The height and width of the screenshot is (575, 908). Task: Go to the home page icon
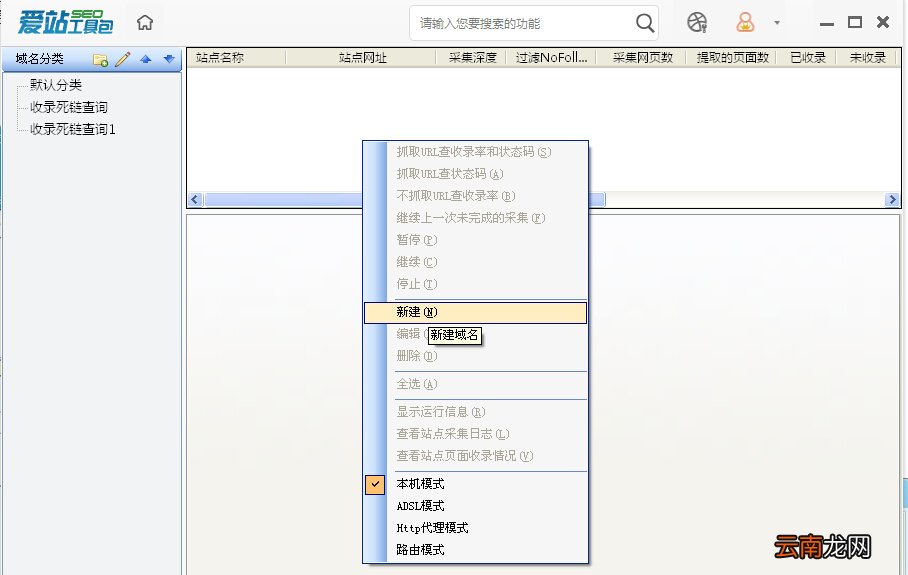[x=145, y=23]
